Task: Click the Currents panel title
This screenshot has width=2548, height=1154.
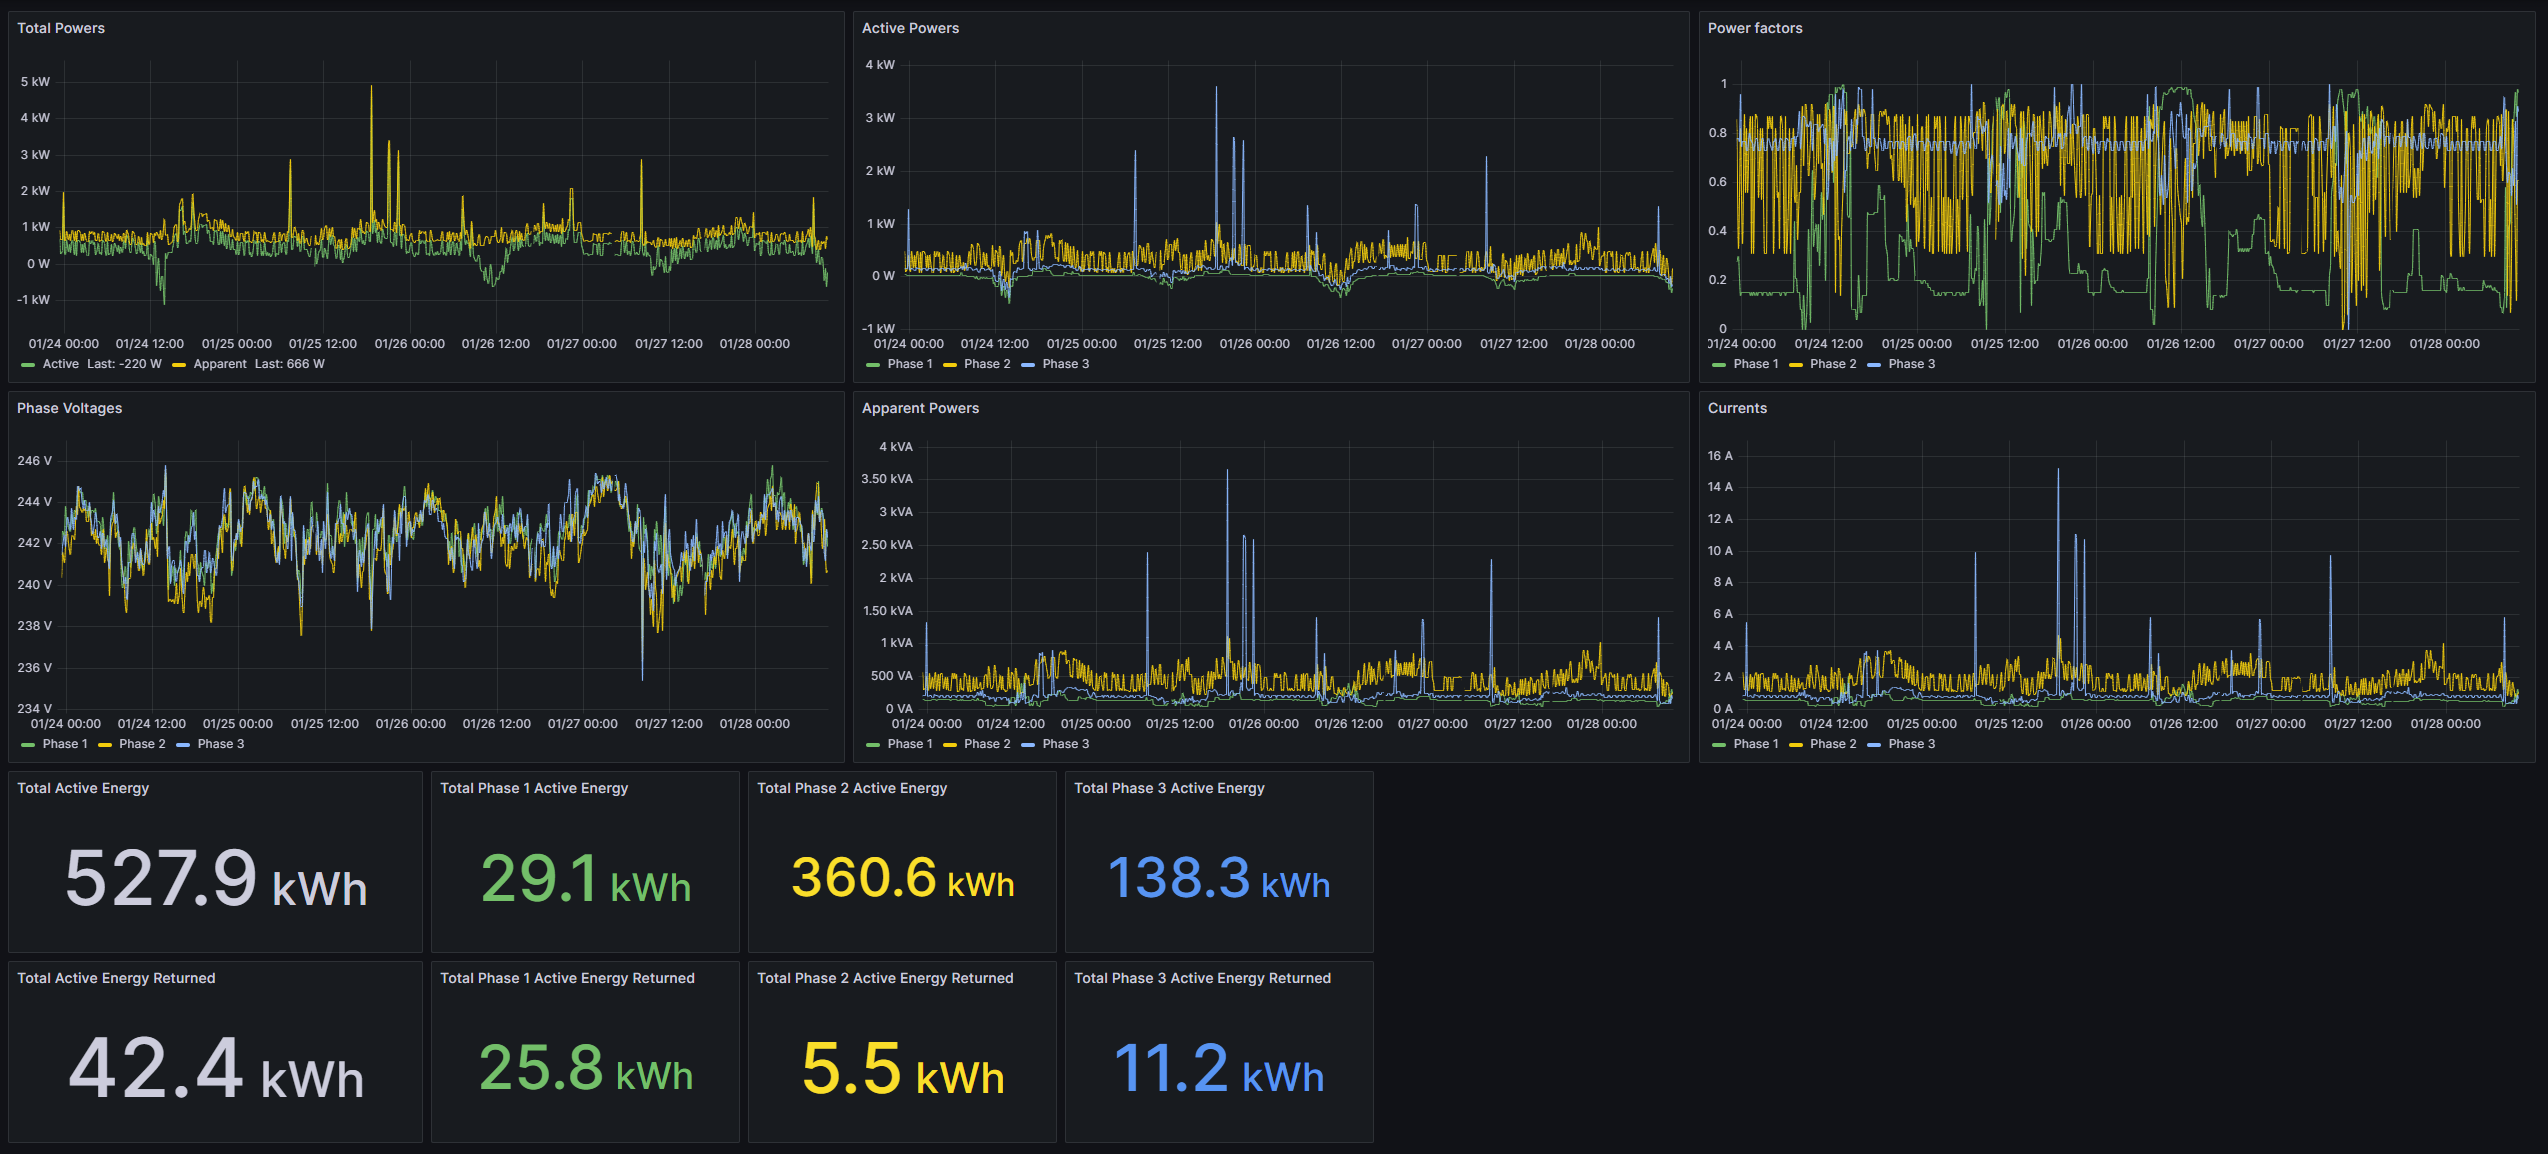Action: 1737,408
